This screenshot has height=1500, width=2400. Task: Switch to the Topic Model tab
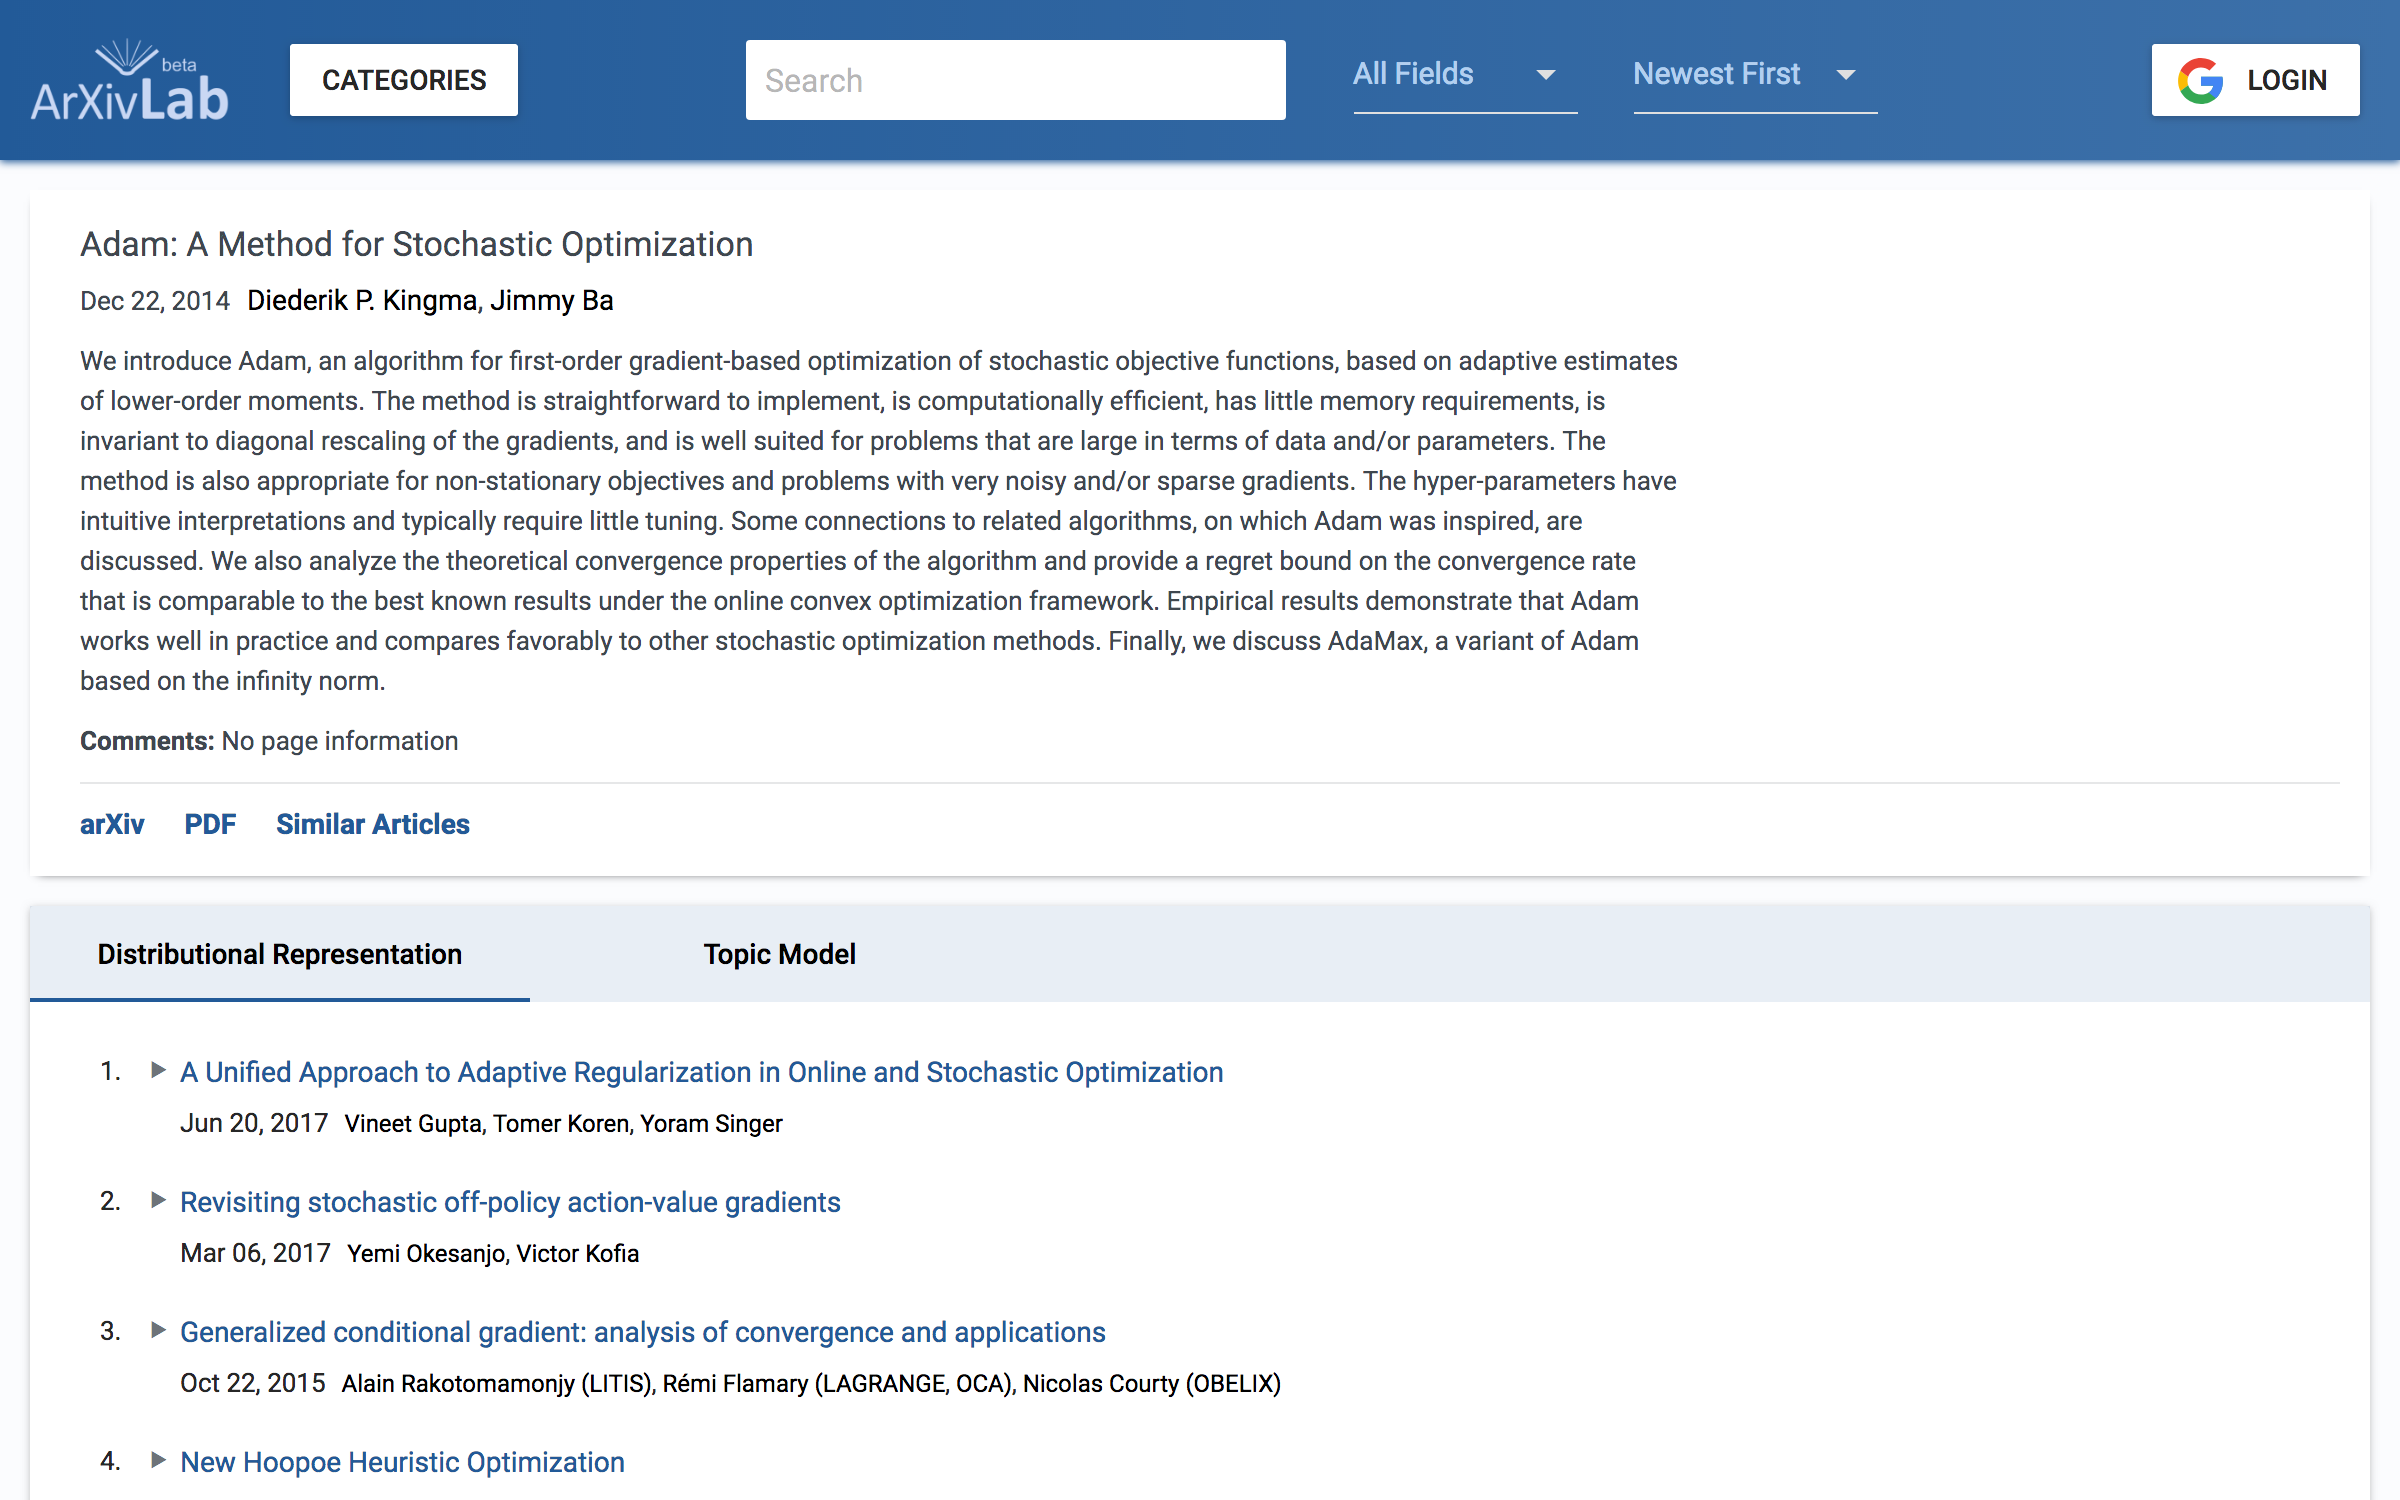(780, 954)
